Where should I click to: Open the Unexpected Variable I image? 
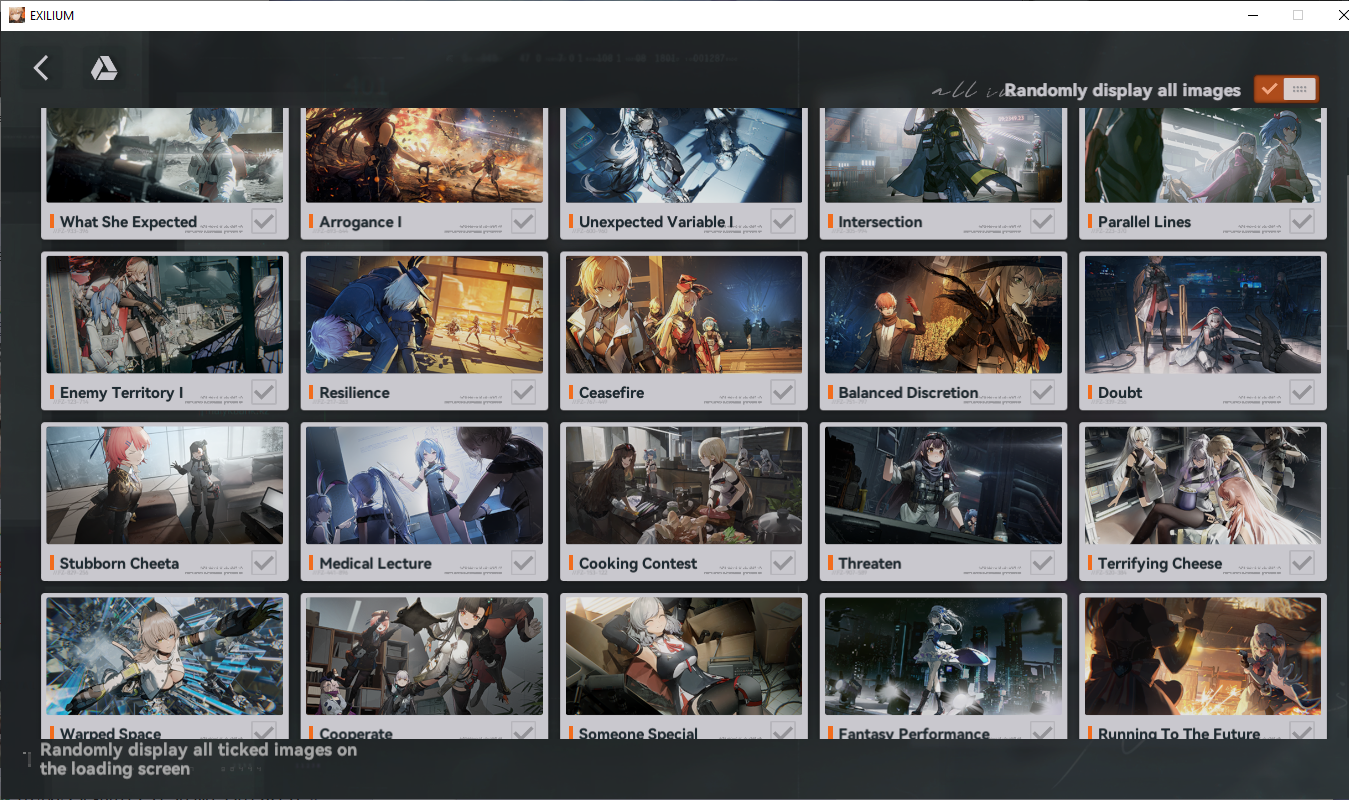tap(684, 156)
